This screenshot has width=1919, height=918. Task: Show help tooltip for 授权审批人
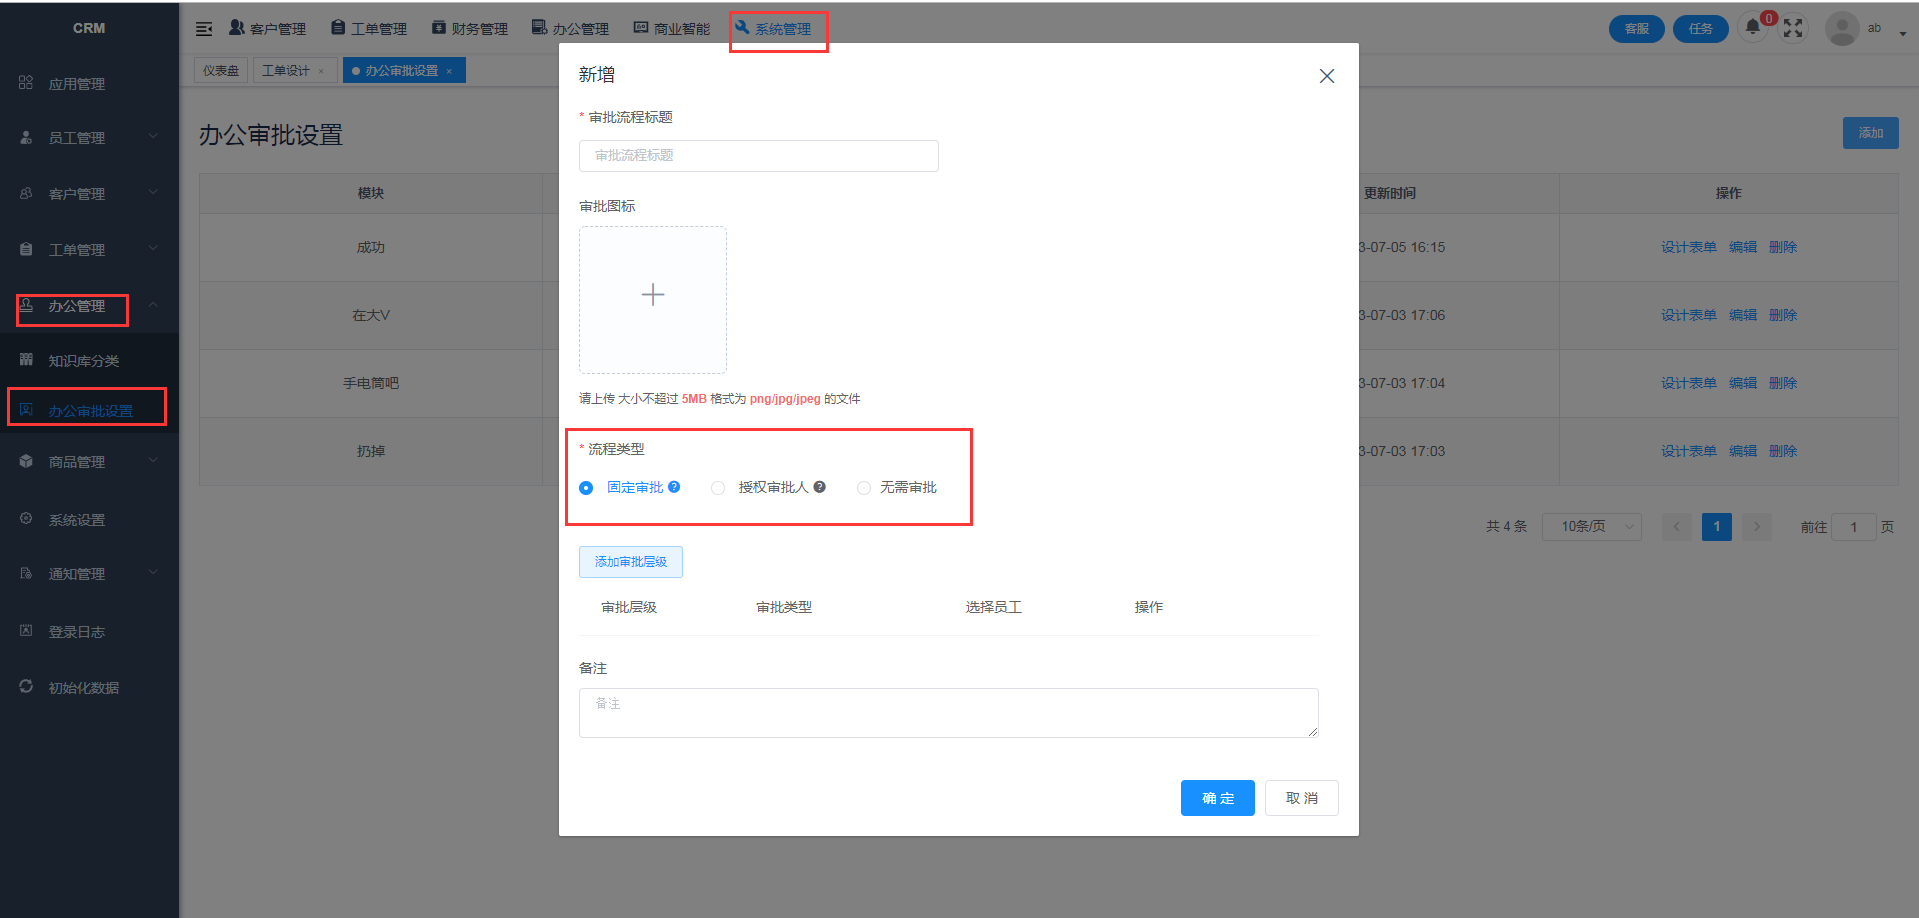click(819, 487)
